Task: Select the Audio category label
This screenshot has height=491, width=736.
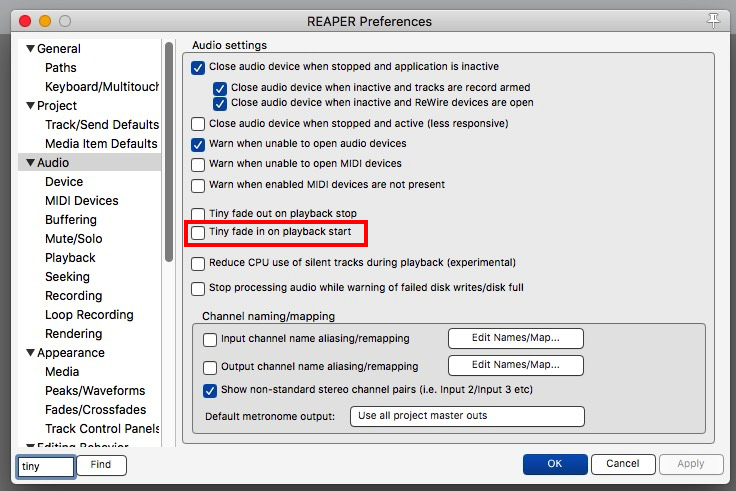Action: [53, 162]
